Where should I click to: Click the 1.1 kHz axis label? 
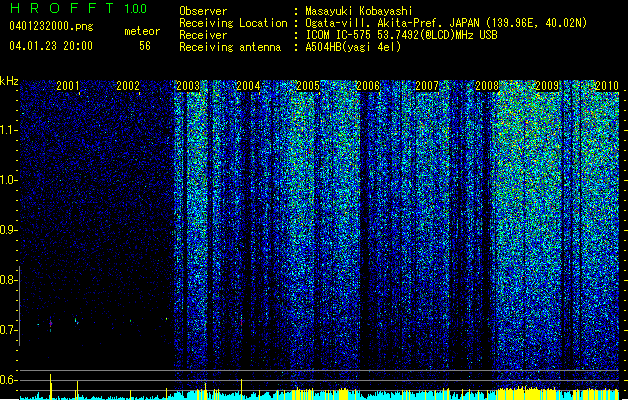coord(9,130)
